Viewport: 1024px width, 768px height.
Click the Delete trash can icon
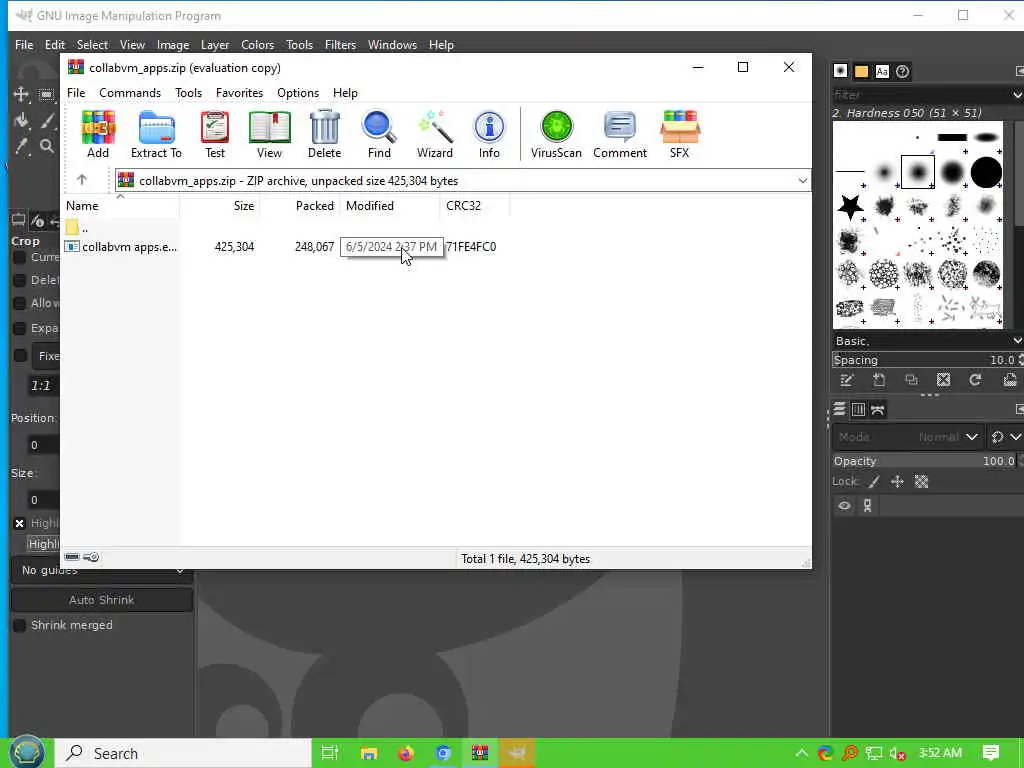pos(325,135)
